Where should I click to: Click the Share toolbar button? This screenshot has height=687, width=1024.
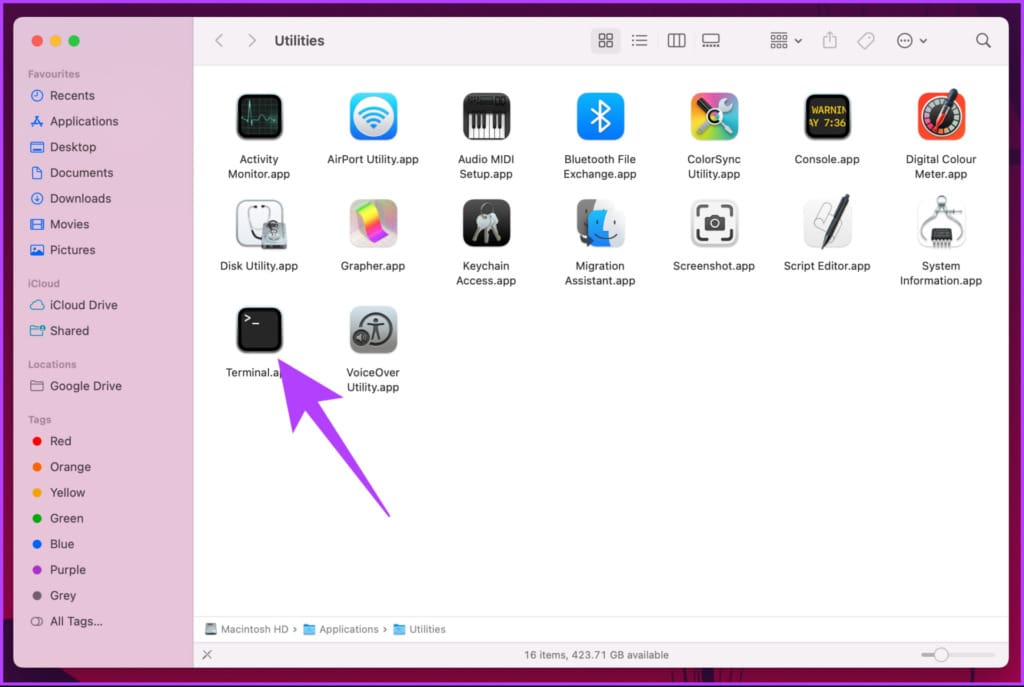pyautogui.click(x=829, y=40)
